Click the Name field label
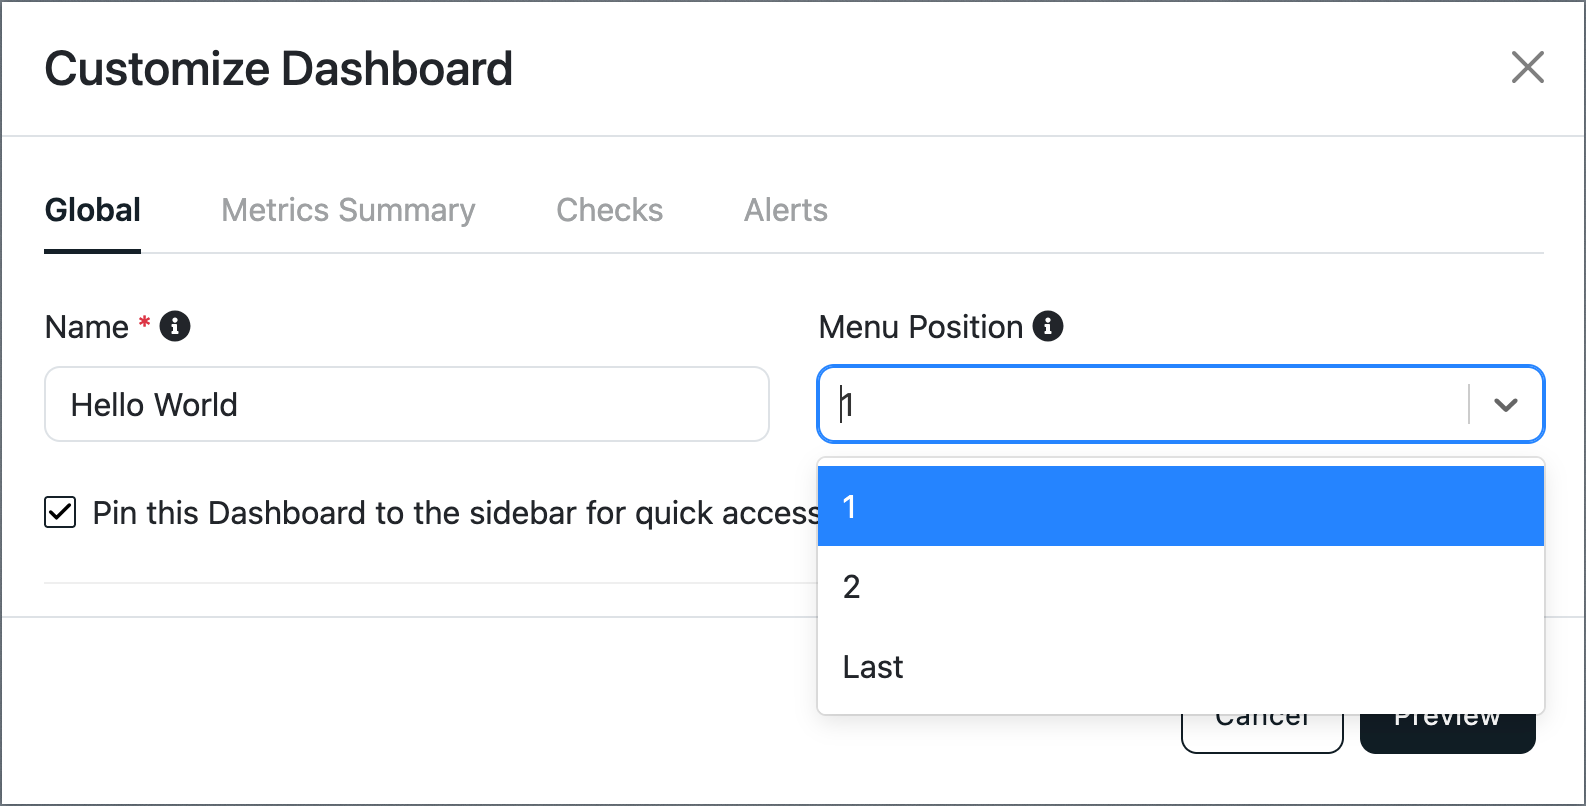The height and width of the screenshot is (806, 1586). (87, 327)
